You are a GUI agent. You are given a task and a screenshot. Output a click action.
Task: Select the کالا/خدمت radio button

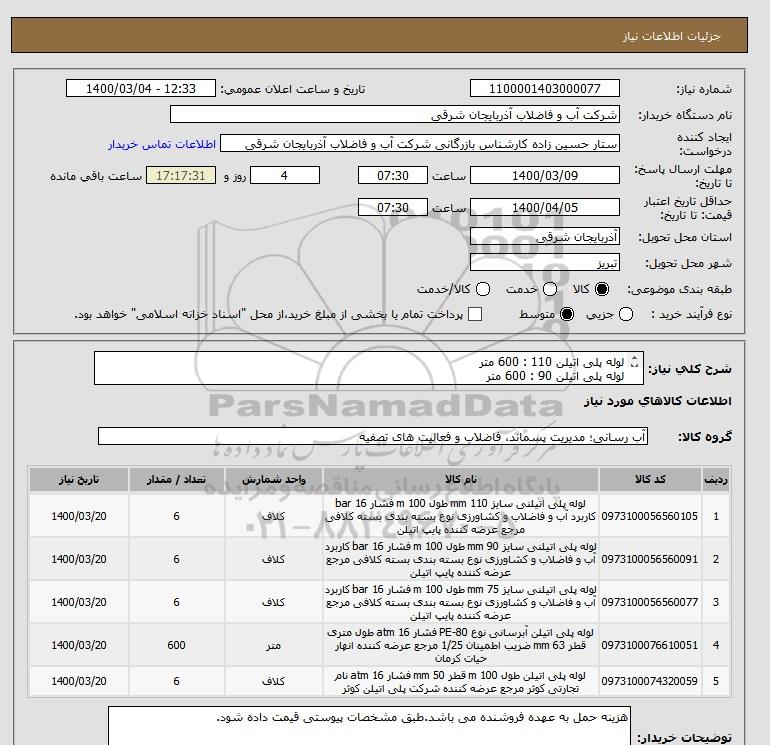click(483, 289)
